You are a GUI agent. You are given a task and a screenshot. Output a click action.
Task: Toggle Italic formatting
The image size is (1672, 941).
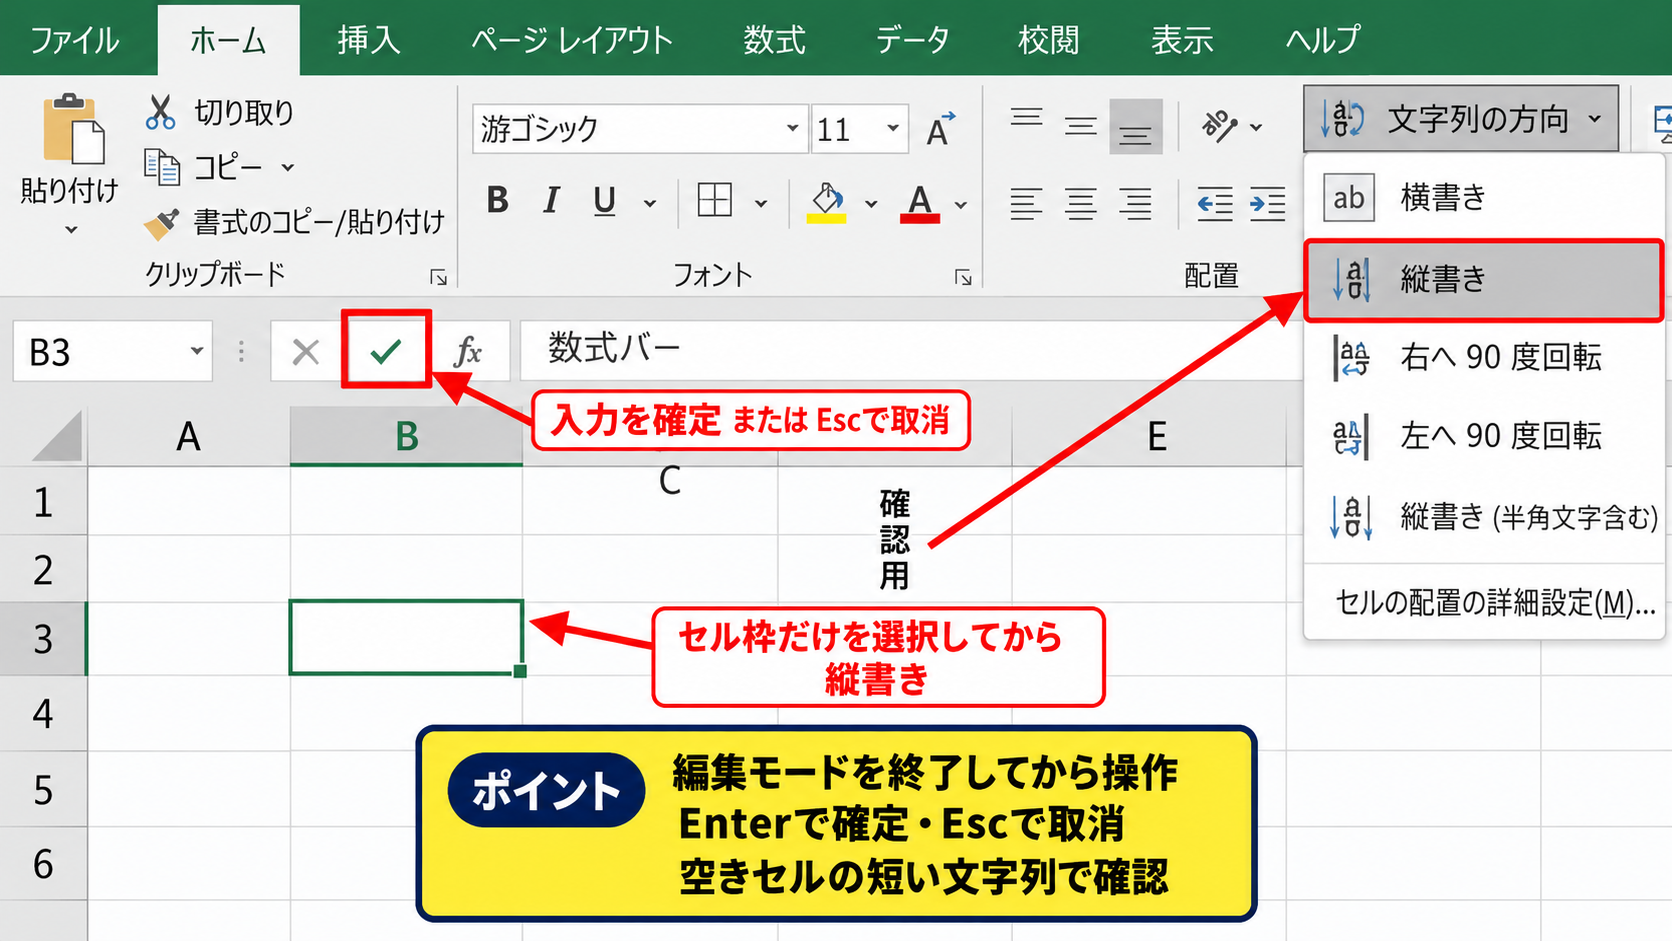pos(551,201)
